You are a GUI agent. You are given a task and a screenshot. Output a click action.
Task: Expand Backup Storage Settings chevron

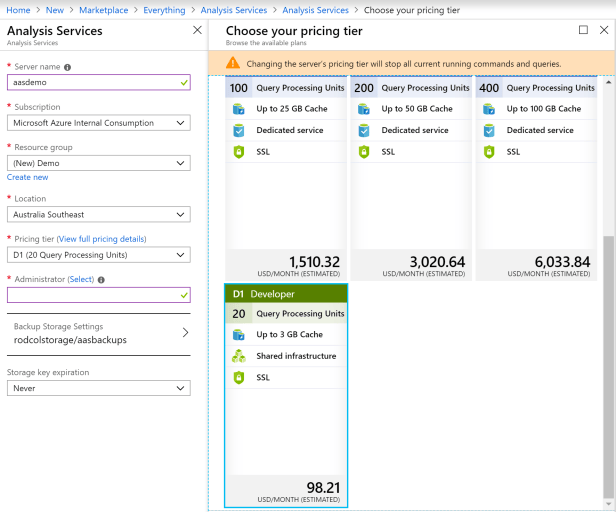click(x=185, y=333)
